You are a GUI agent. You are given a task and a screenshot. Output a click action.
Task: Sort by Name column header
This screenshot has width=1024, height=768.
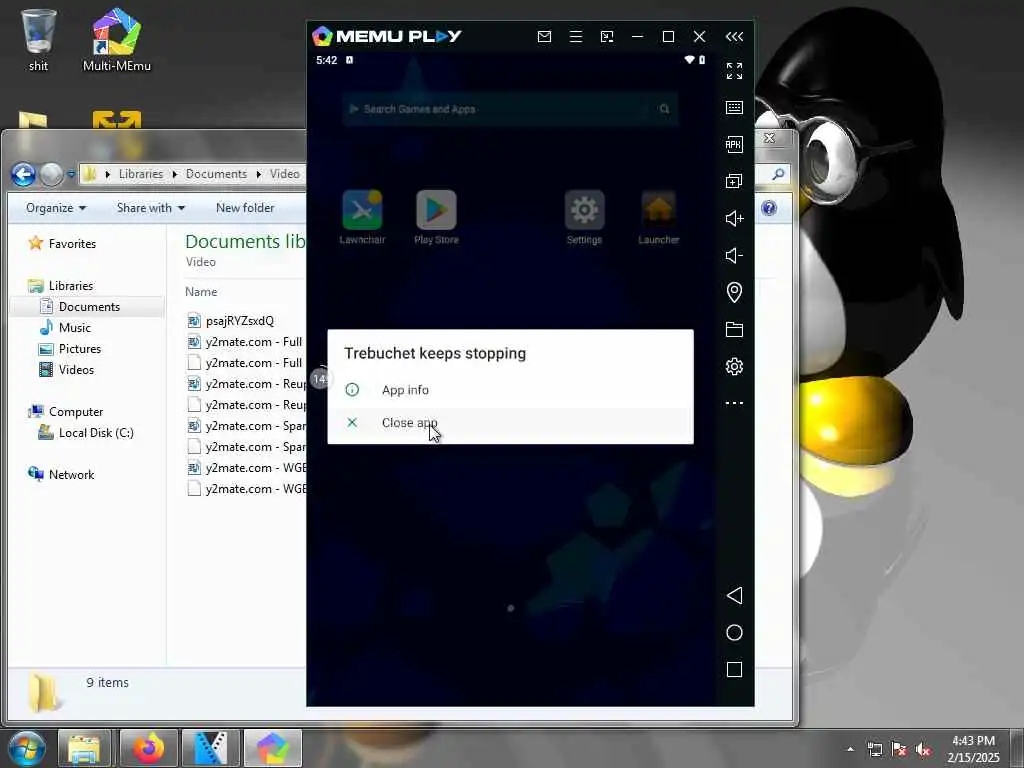(201, 291)
